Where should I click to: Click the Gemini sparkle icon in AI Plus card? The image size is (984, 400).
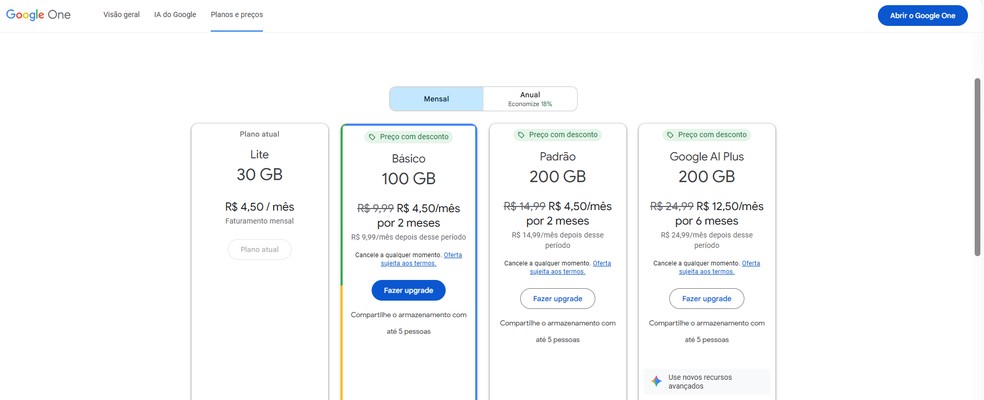pos(656,382)
